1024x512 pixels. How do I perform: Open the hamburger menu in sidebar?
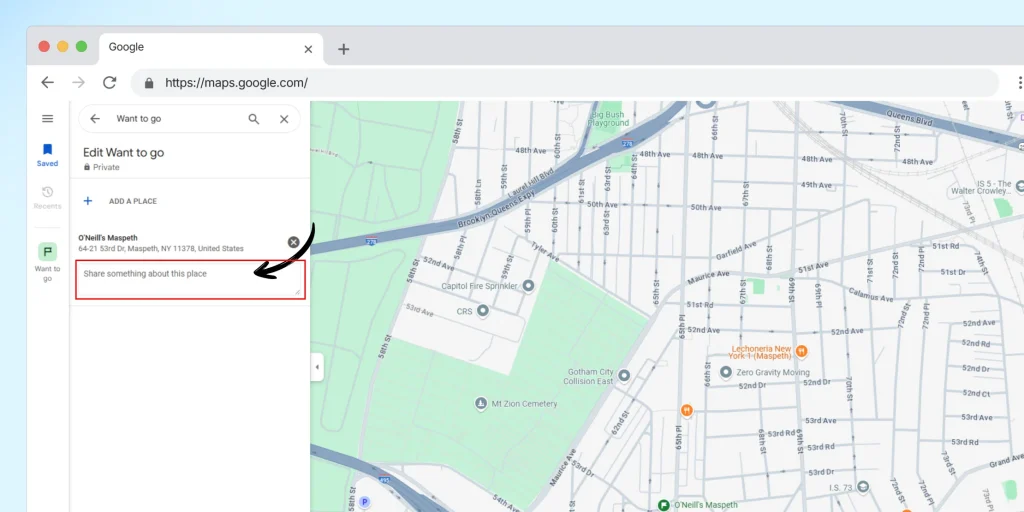point(47,118)
